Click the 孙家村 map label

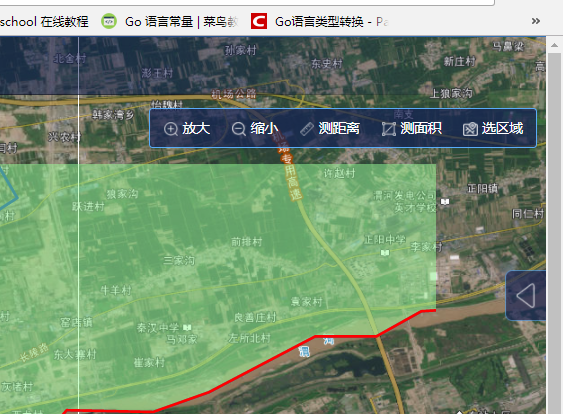[x=241, y=50]
